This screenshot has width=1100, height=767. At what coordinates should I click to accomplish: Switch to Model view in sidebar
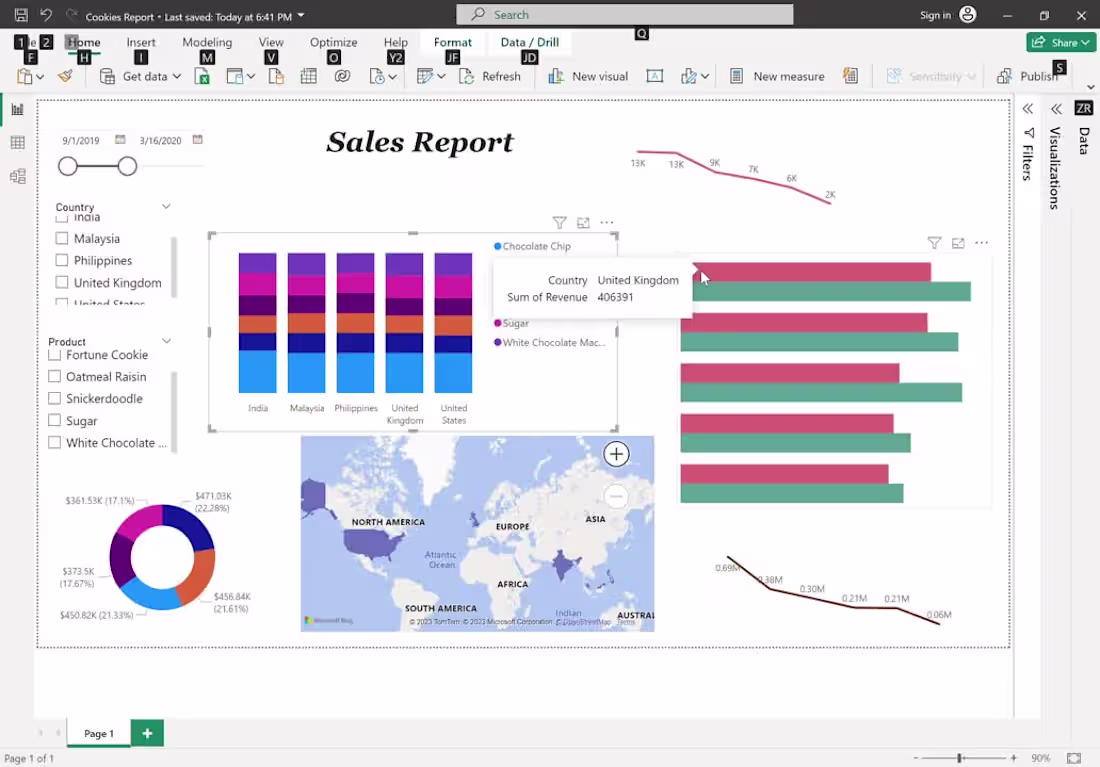coord(18,175)
